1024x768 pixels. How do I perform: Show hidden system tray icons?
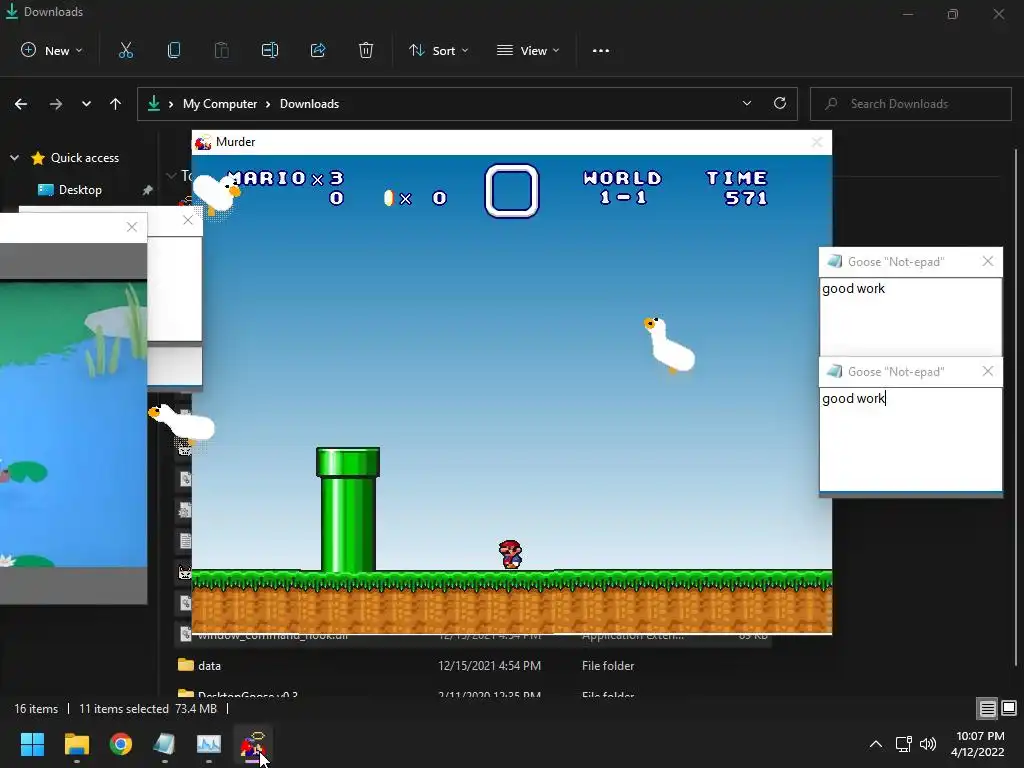pyautogui.click(x=876, y=744)
